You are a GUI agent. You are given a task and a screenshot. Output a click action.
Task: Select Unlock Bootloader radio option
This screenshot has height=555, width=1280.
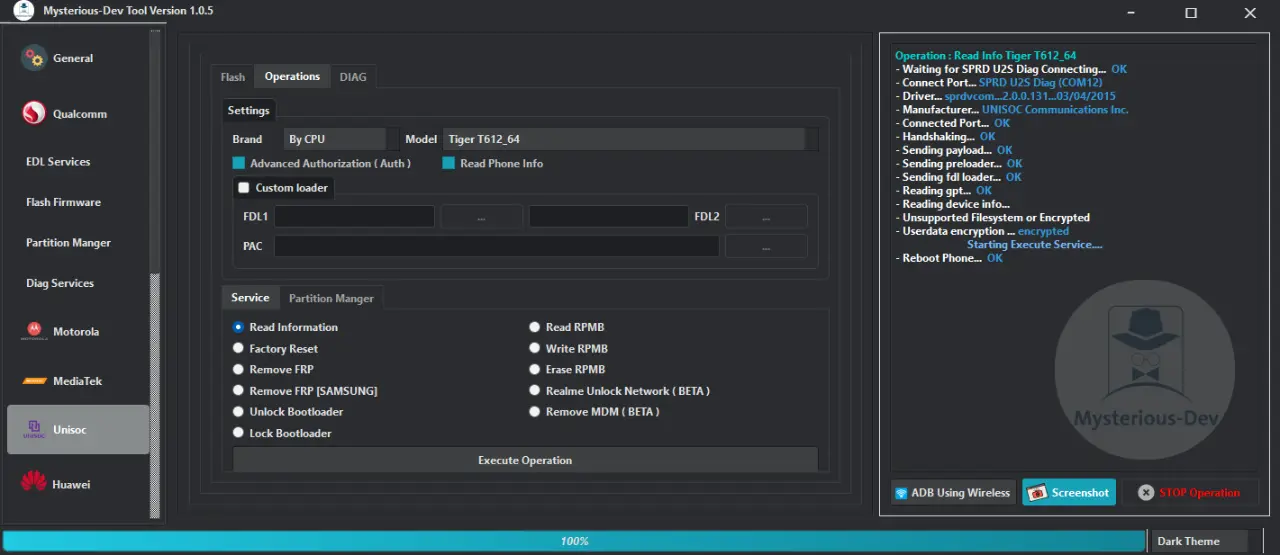tap(238, 412)
